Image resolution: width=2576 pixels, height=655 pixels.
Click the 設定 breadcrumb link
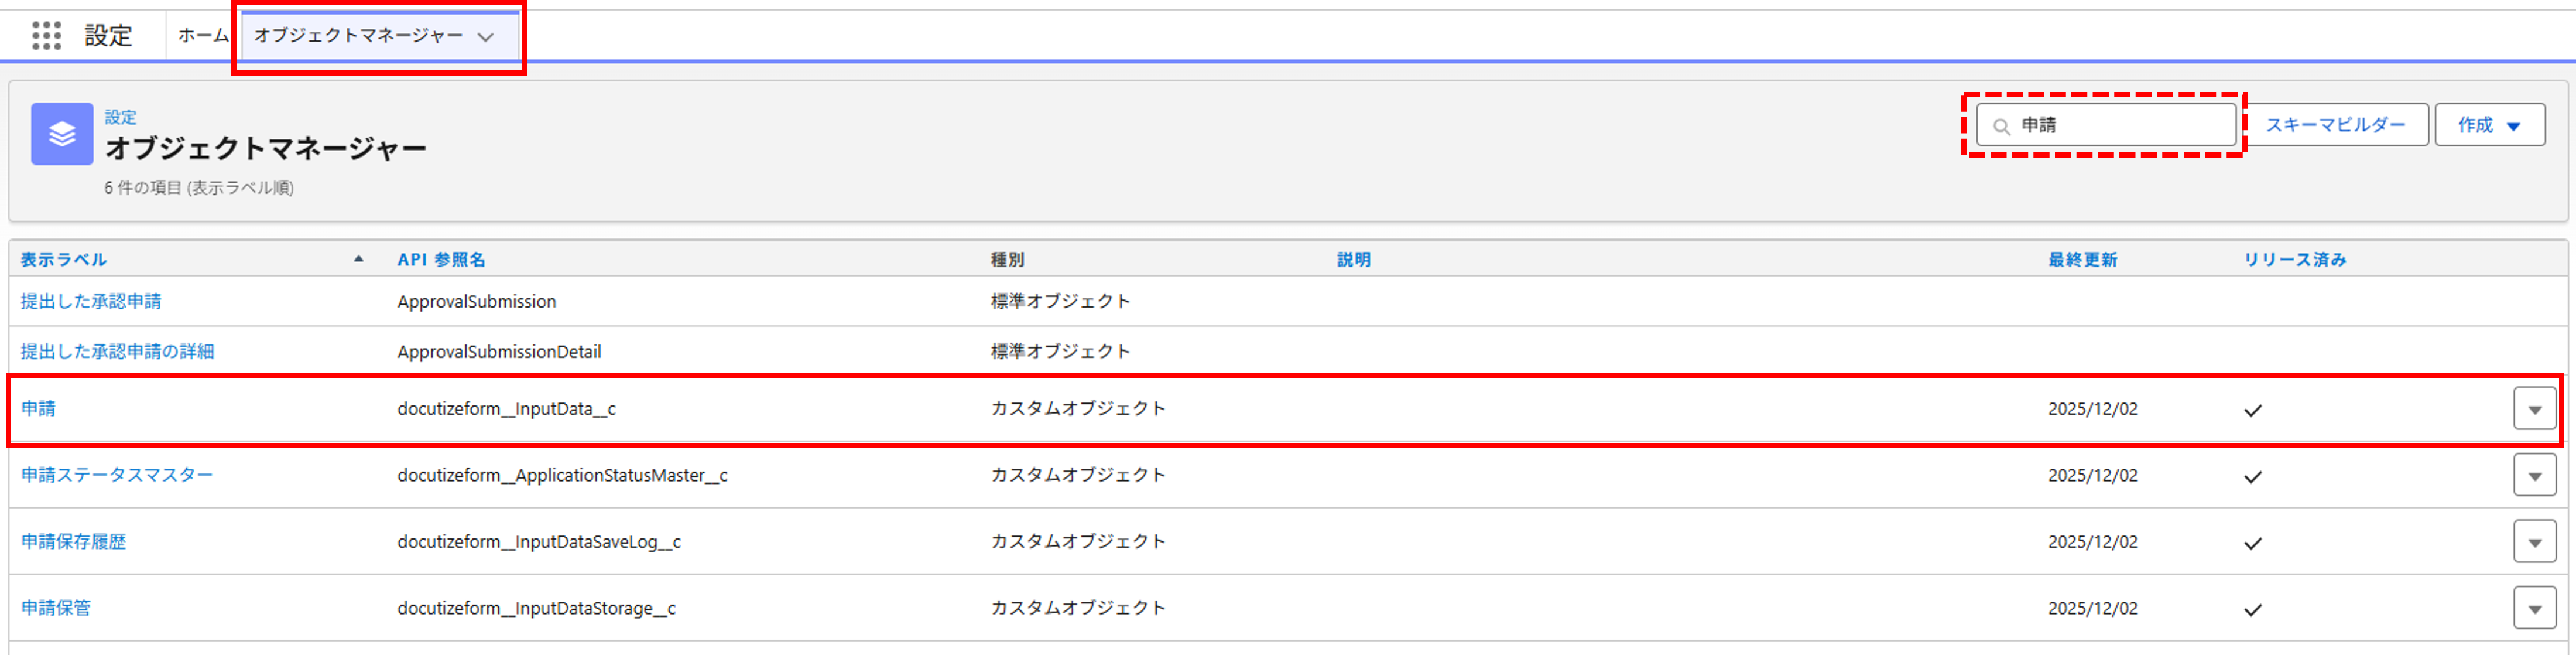click(120, 117)
